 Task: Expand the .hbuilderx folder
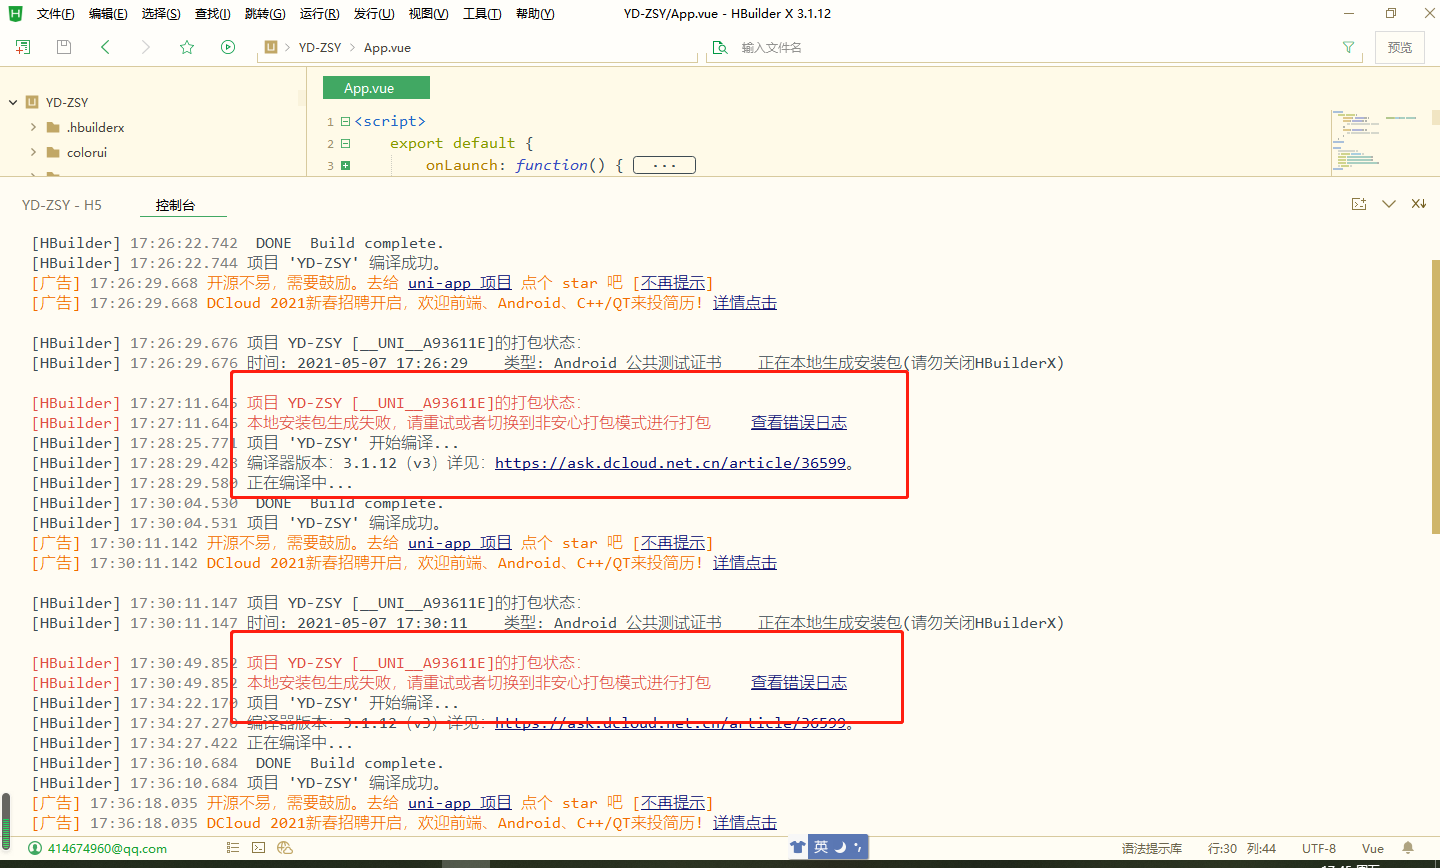click(x=34, y=127)
